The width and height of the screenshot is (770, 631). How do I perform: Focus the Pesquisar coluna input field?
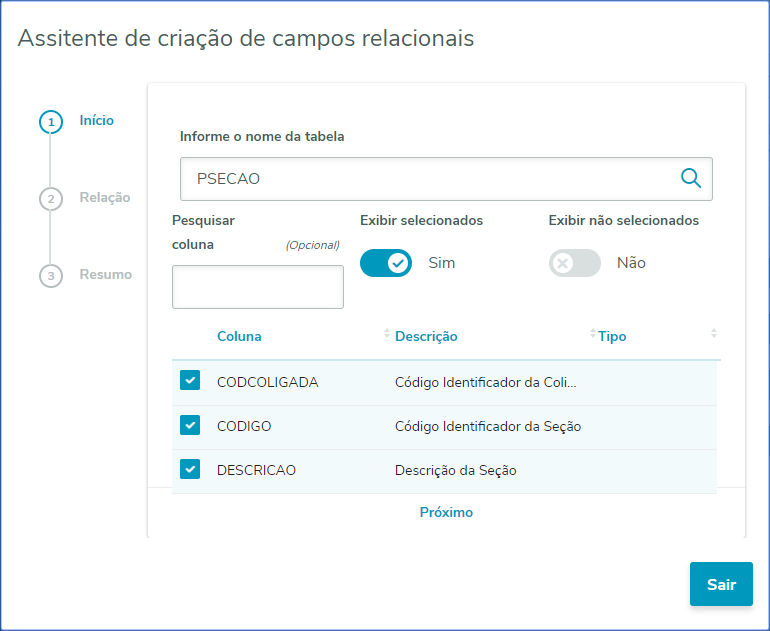pyautogui.click(x=258, y=287)
